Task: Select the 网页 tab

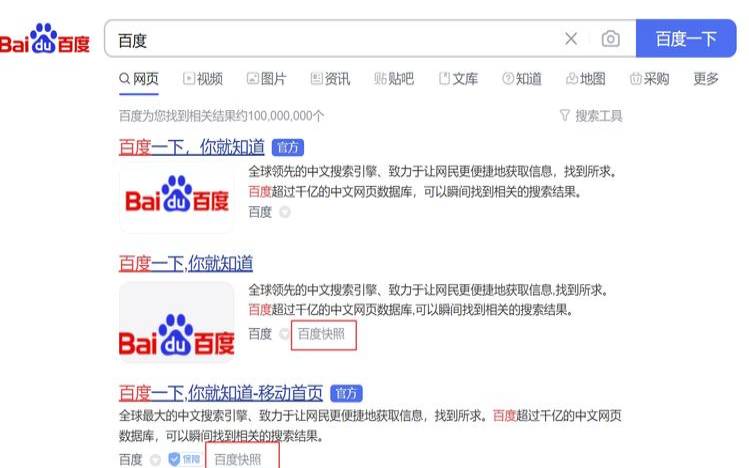Action: point(139,79)
